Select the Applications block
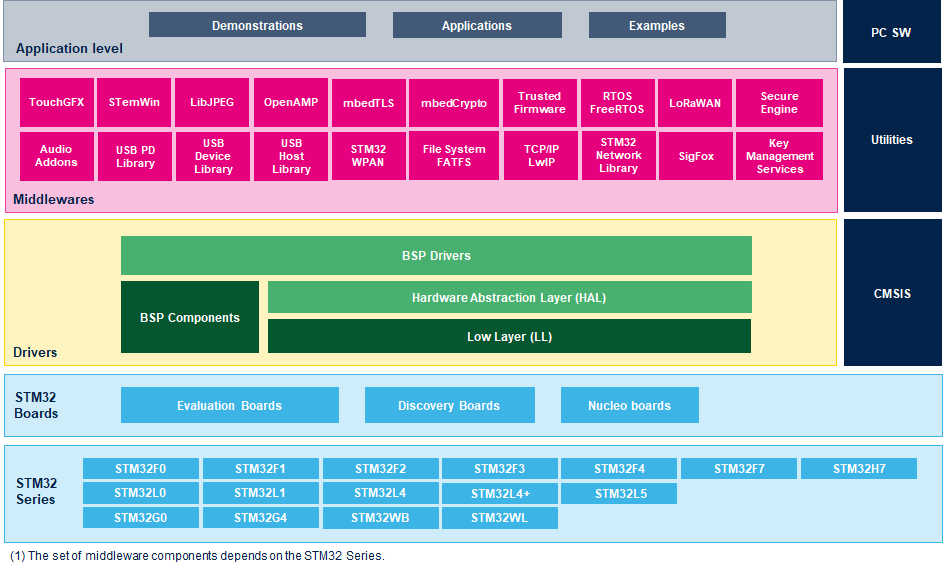Image resolution: width=943 pixels, height=570 pixels. [x=477, y=25]
